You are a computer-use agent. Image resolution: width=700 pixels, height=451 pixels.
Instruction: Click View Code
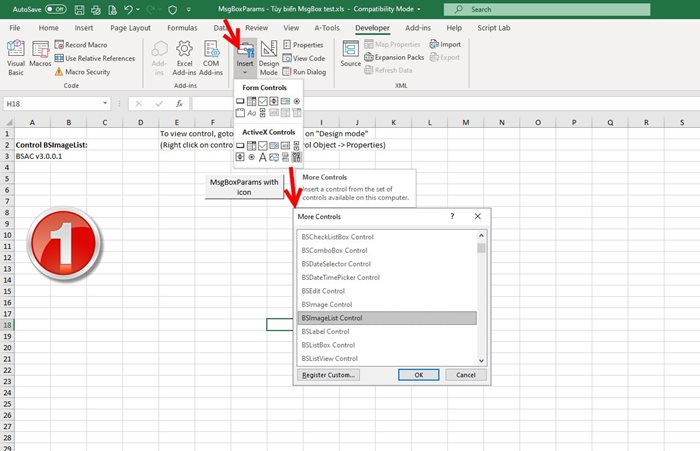click(x=304, y=58)
